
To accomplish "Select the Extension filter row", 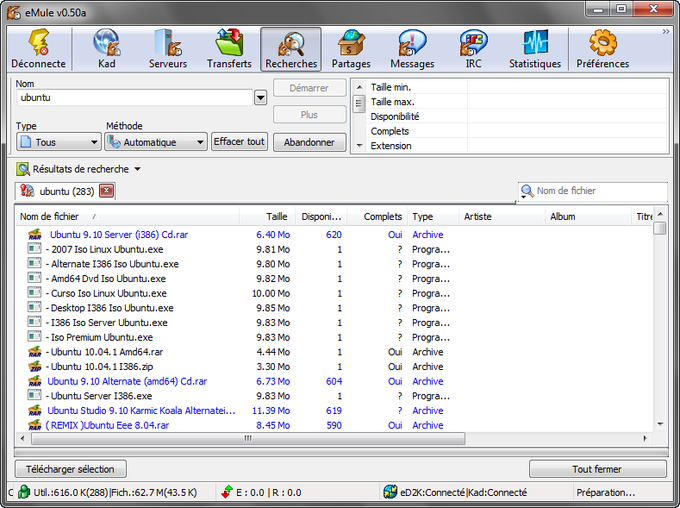I will click(x=516, y=146).
